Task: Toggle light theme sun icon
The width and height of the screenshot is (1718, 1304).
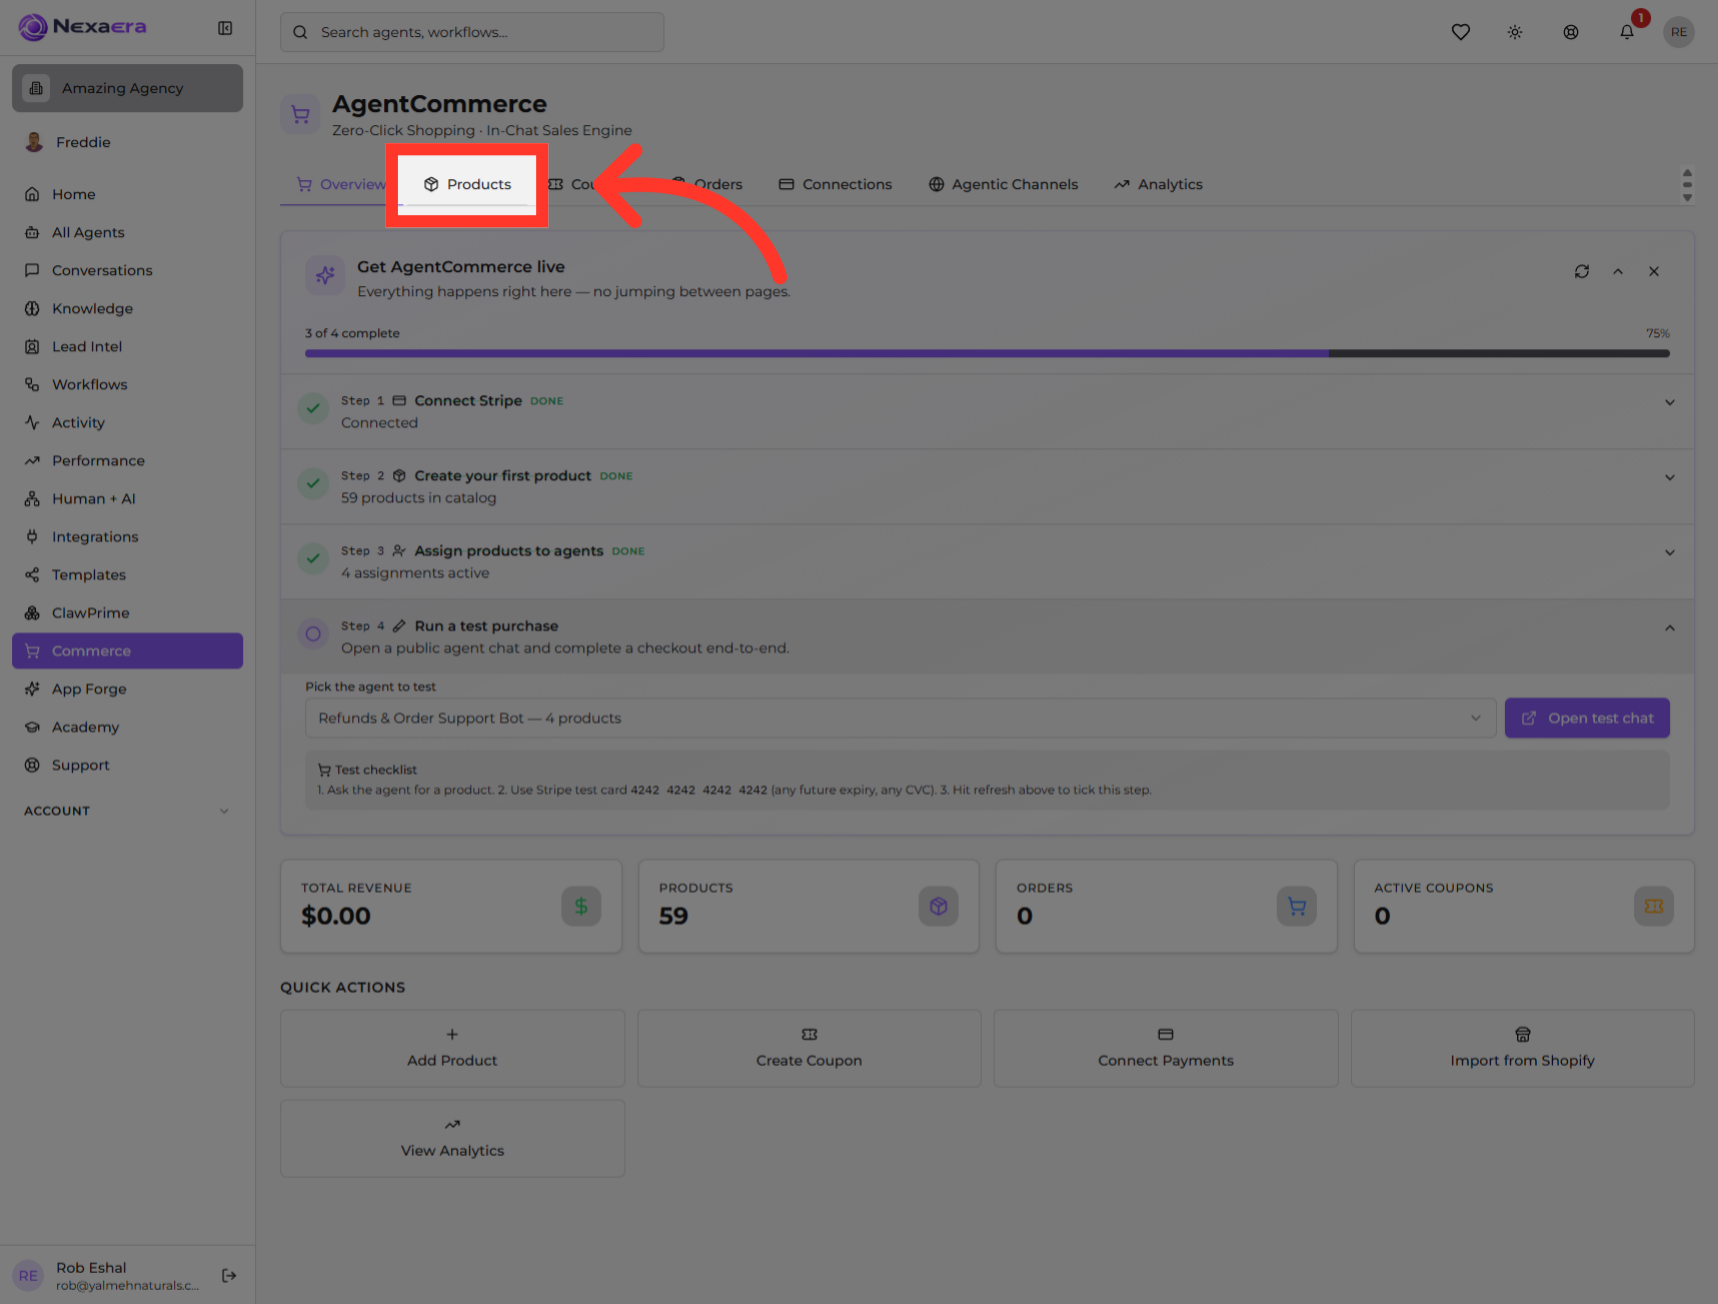Action: [x=1515, y=32]
